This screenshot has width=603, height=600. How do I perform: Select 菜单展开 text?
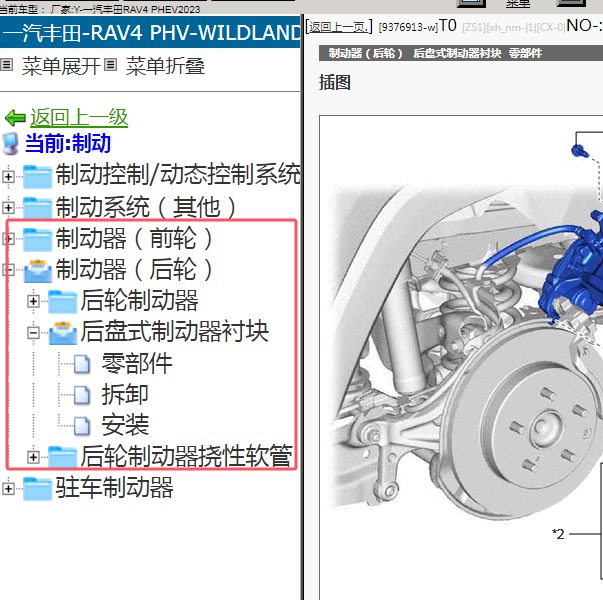[61, 66]
